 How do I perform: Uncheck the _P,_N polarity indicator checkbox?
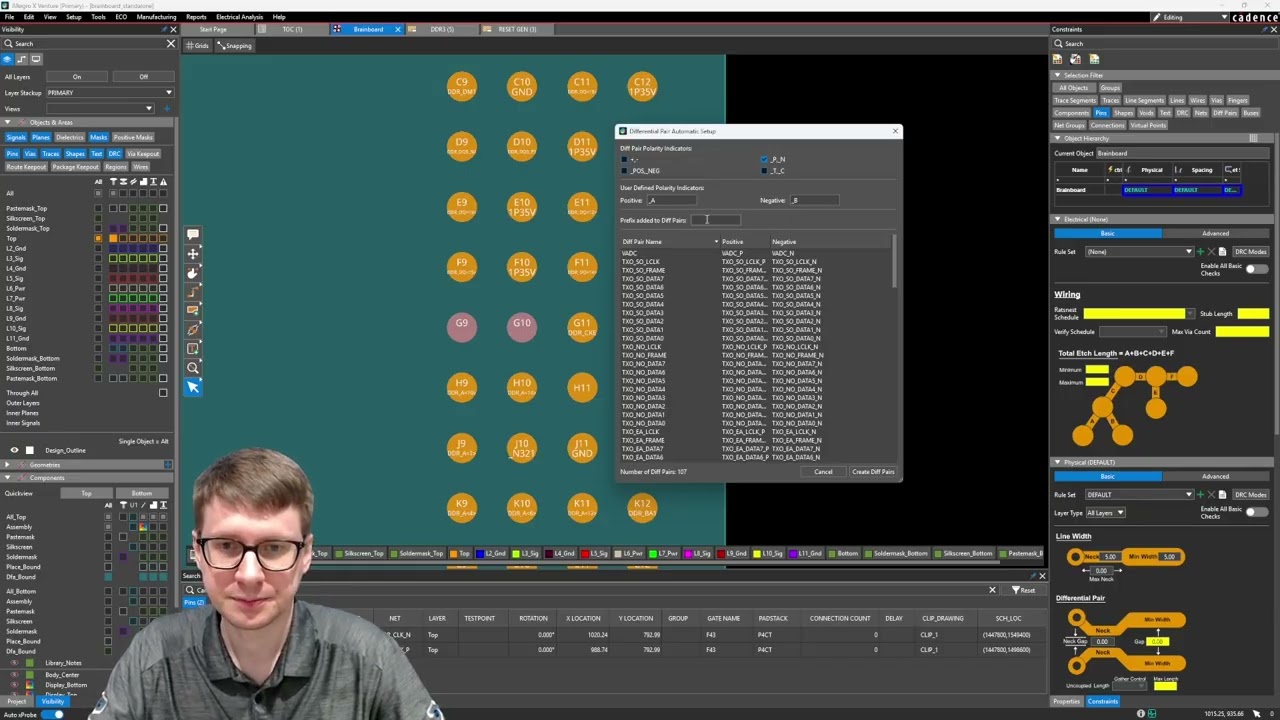click(766, 159)
